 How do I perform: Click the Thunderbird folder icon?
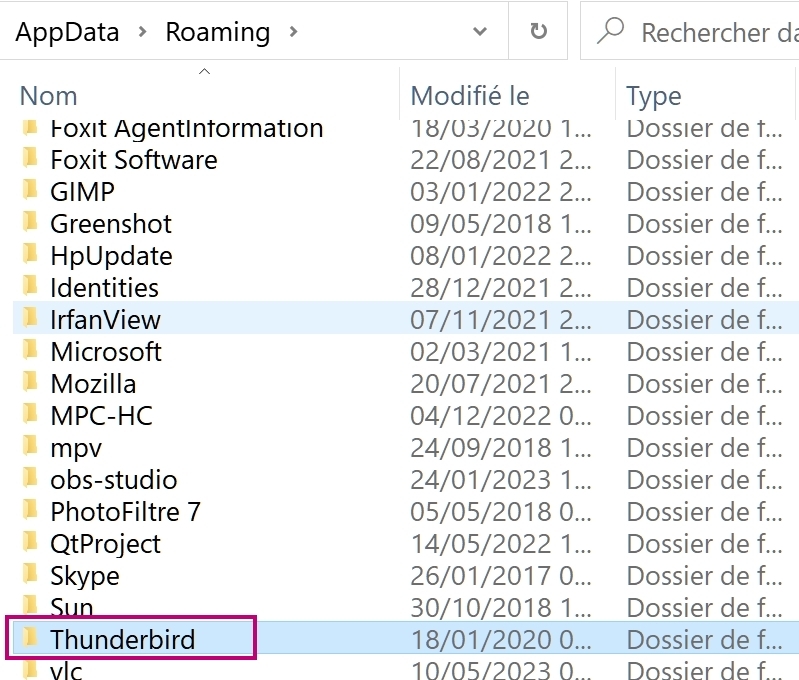pos(31,639)
